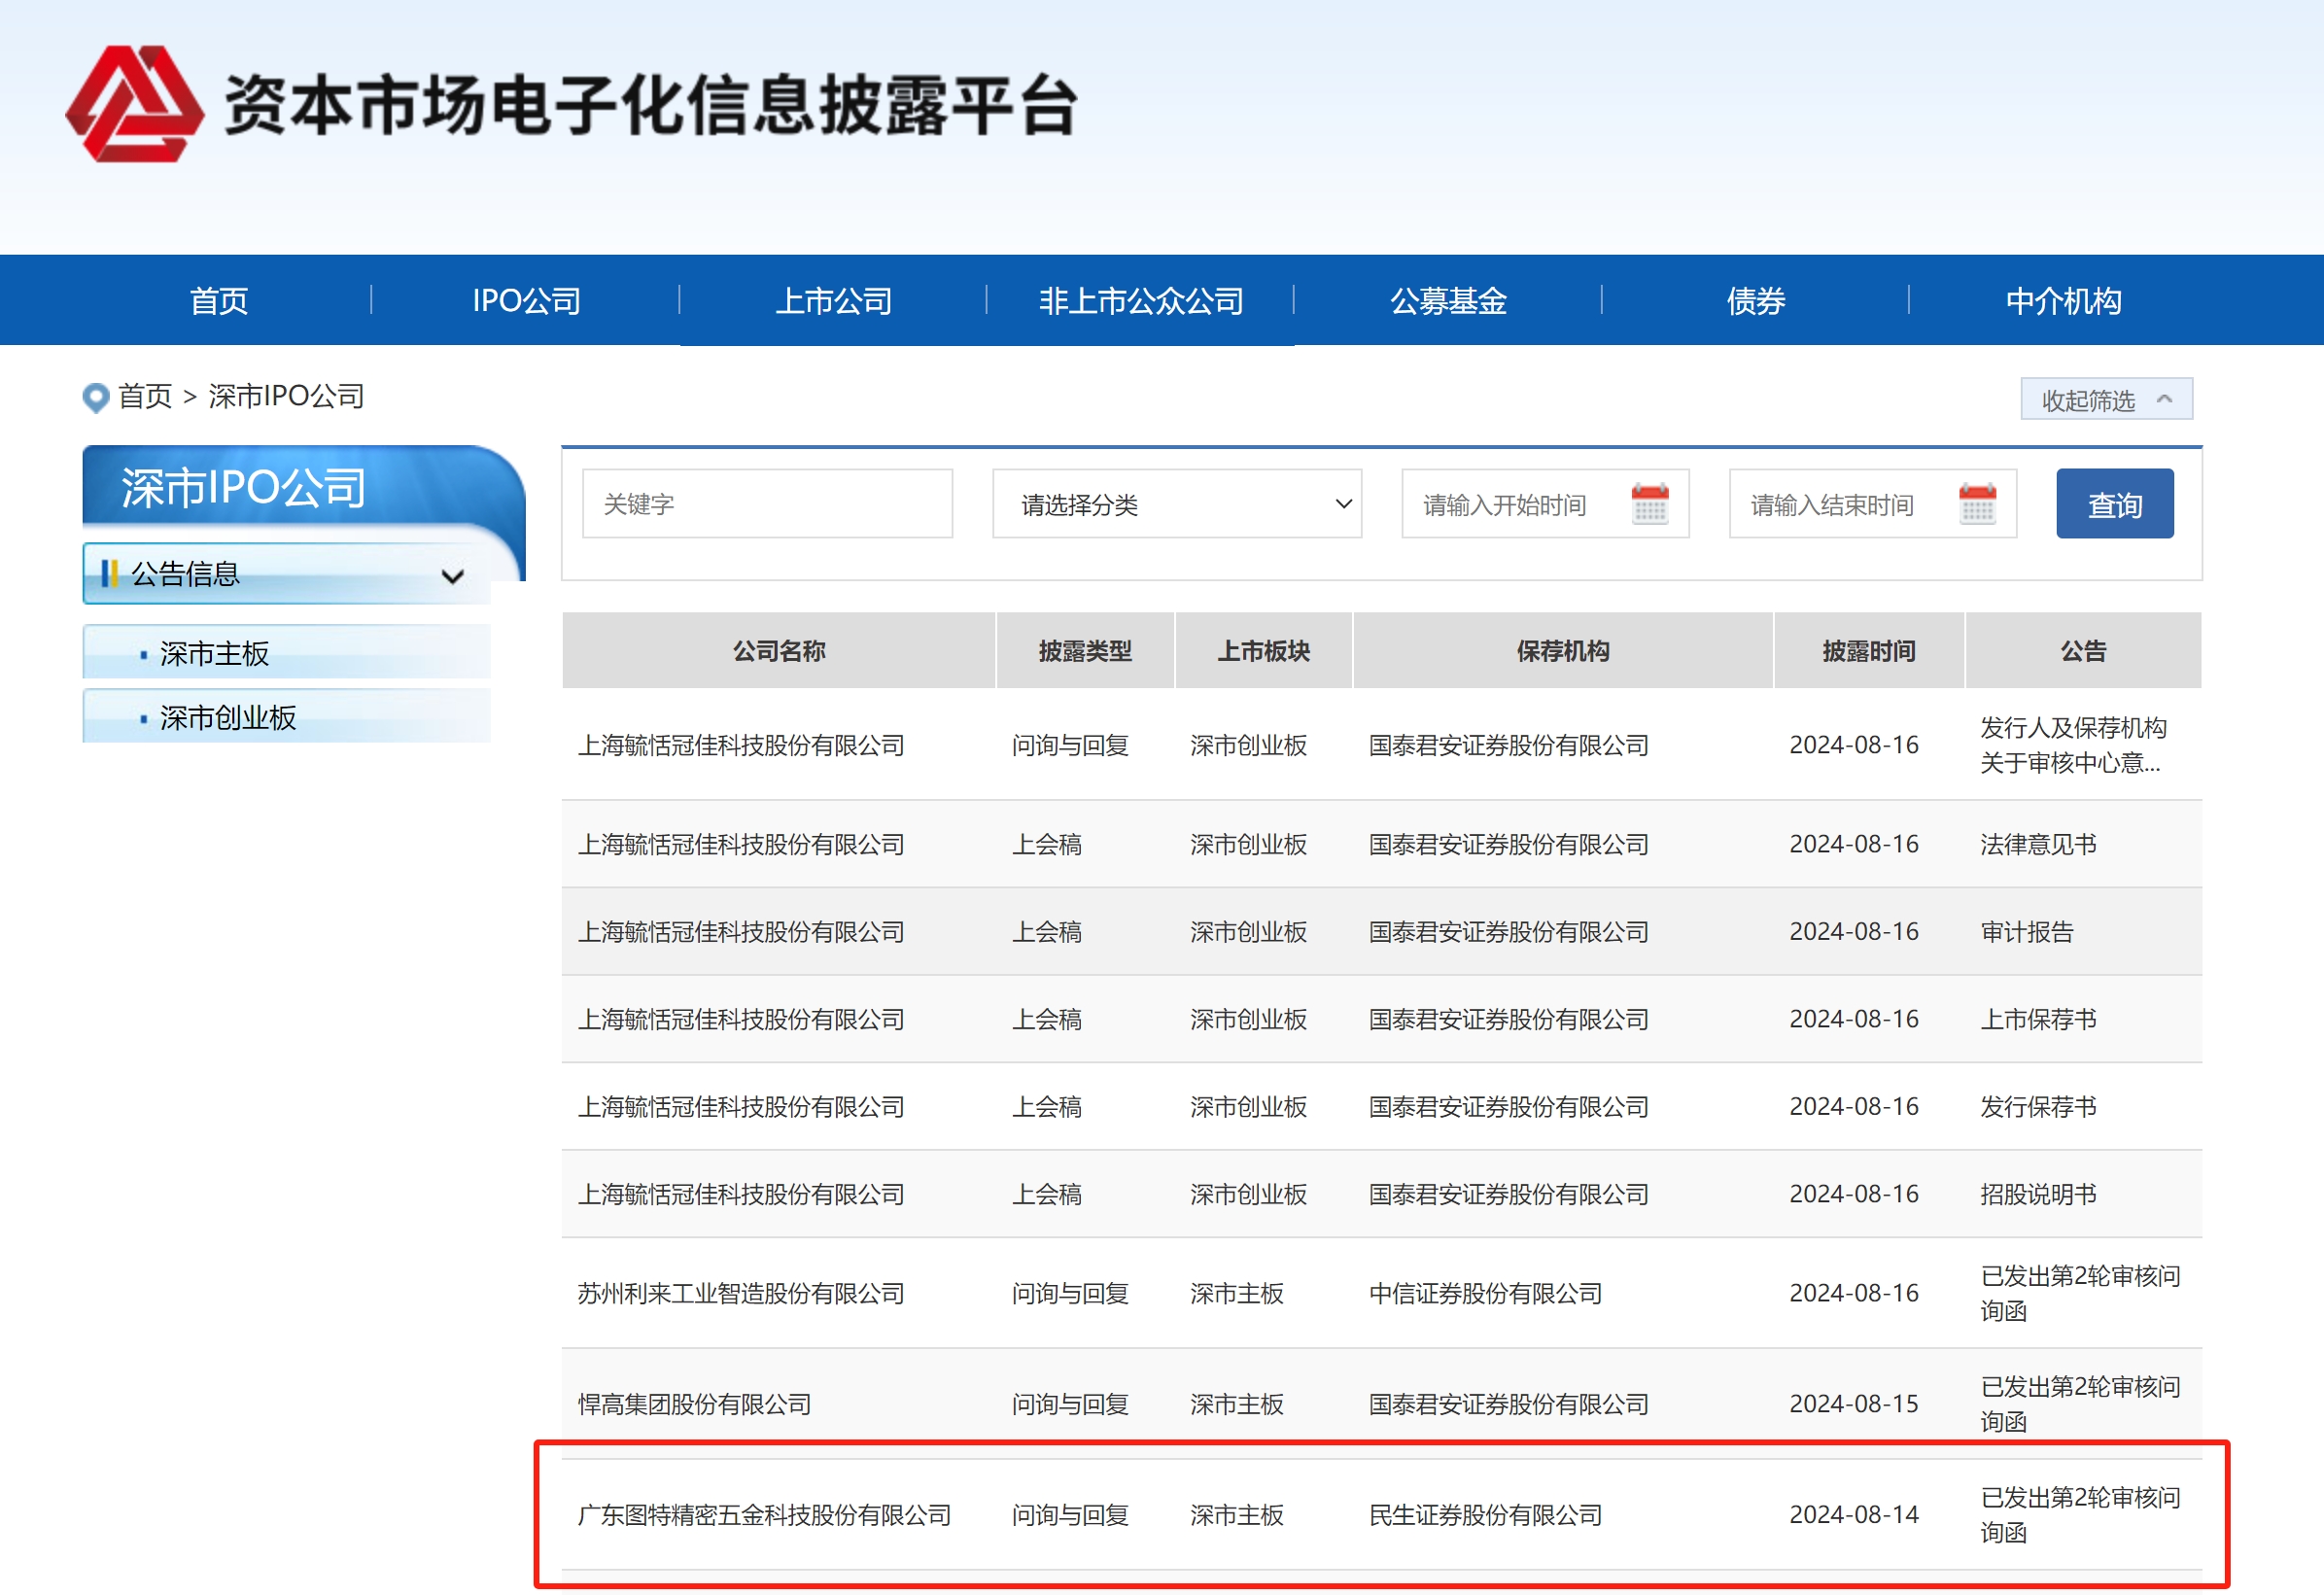Open the end date calendar icon
Image resolution: width=2324 pixels, height=1595 pixels.
click(x=1976, y=504)
